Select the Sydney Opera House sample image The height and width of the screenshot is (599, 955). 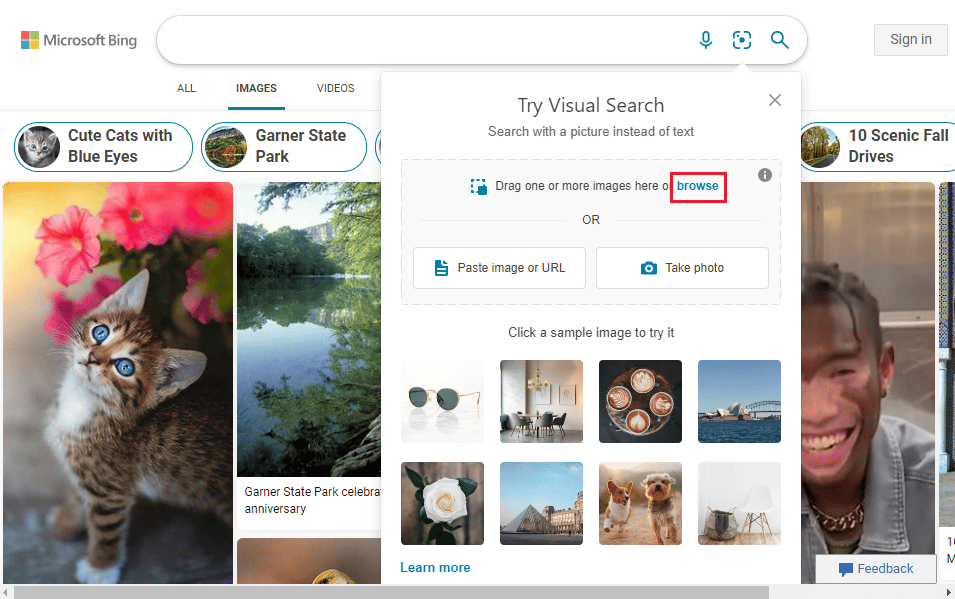click(739, 402)
